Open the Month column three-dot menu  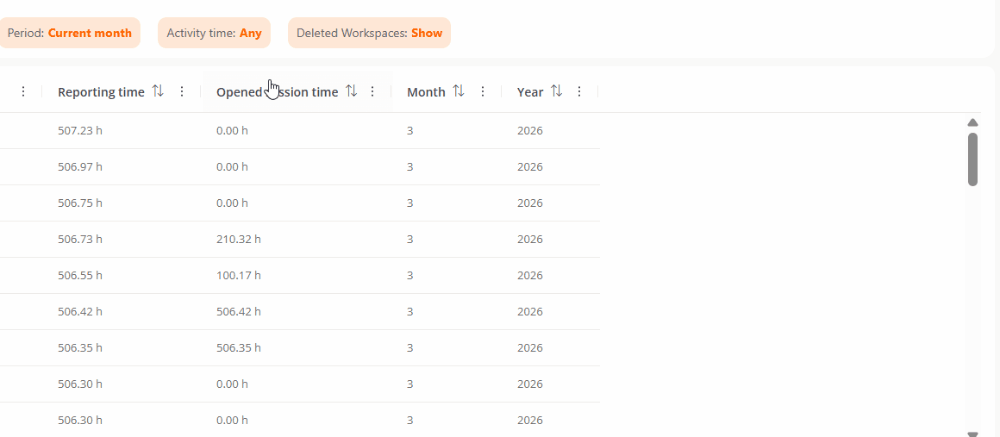pyautogui.click(x=483, y=91)
